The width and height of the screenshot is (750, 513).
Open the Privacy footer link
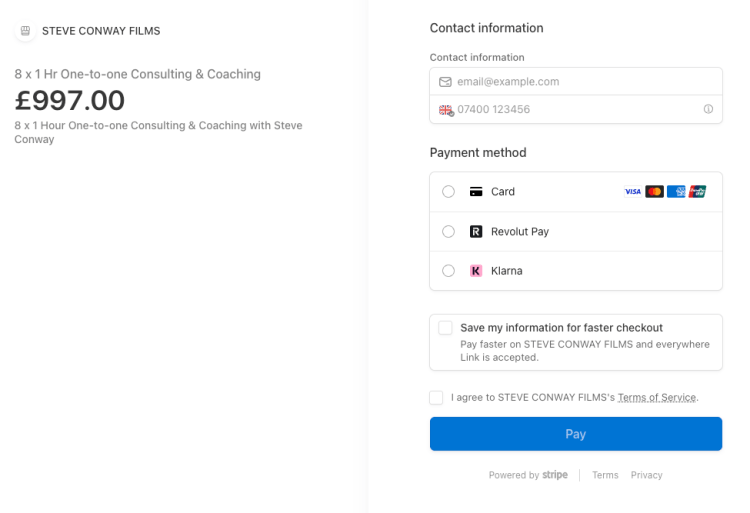point(646,475)
